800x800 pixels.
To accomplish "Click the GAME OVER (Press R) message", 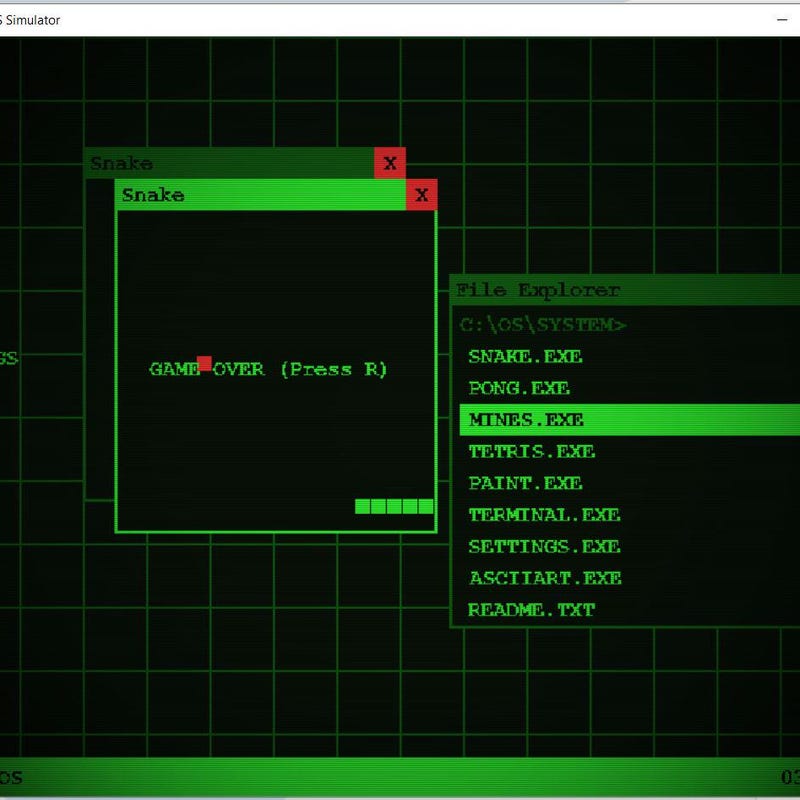I will 268,369.
